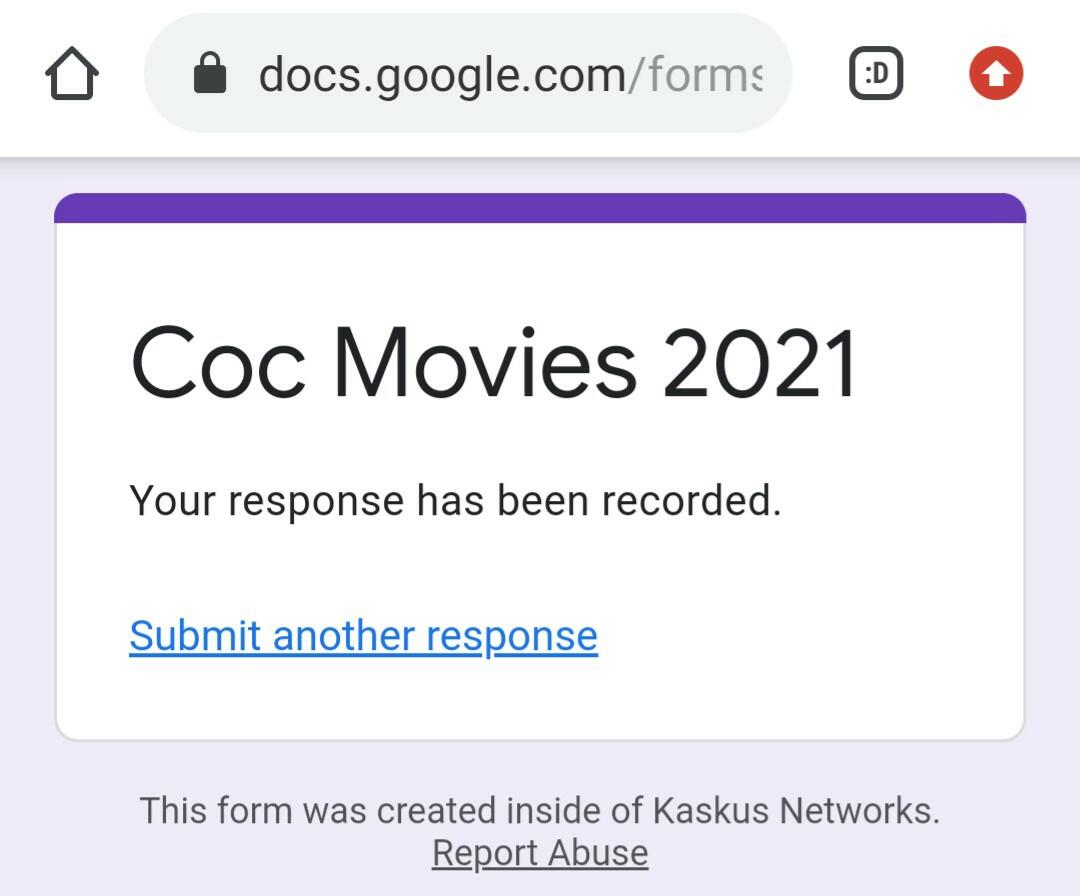Select the padlock inside the address bar
The height and width of the screenshot is (896, 1080).
tap(208, 73)
